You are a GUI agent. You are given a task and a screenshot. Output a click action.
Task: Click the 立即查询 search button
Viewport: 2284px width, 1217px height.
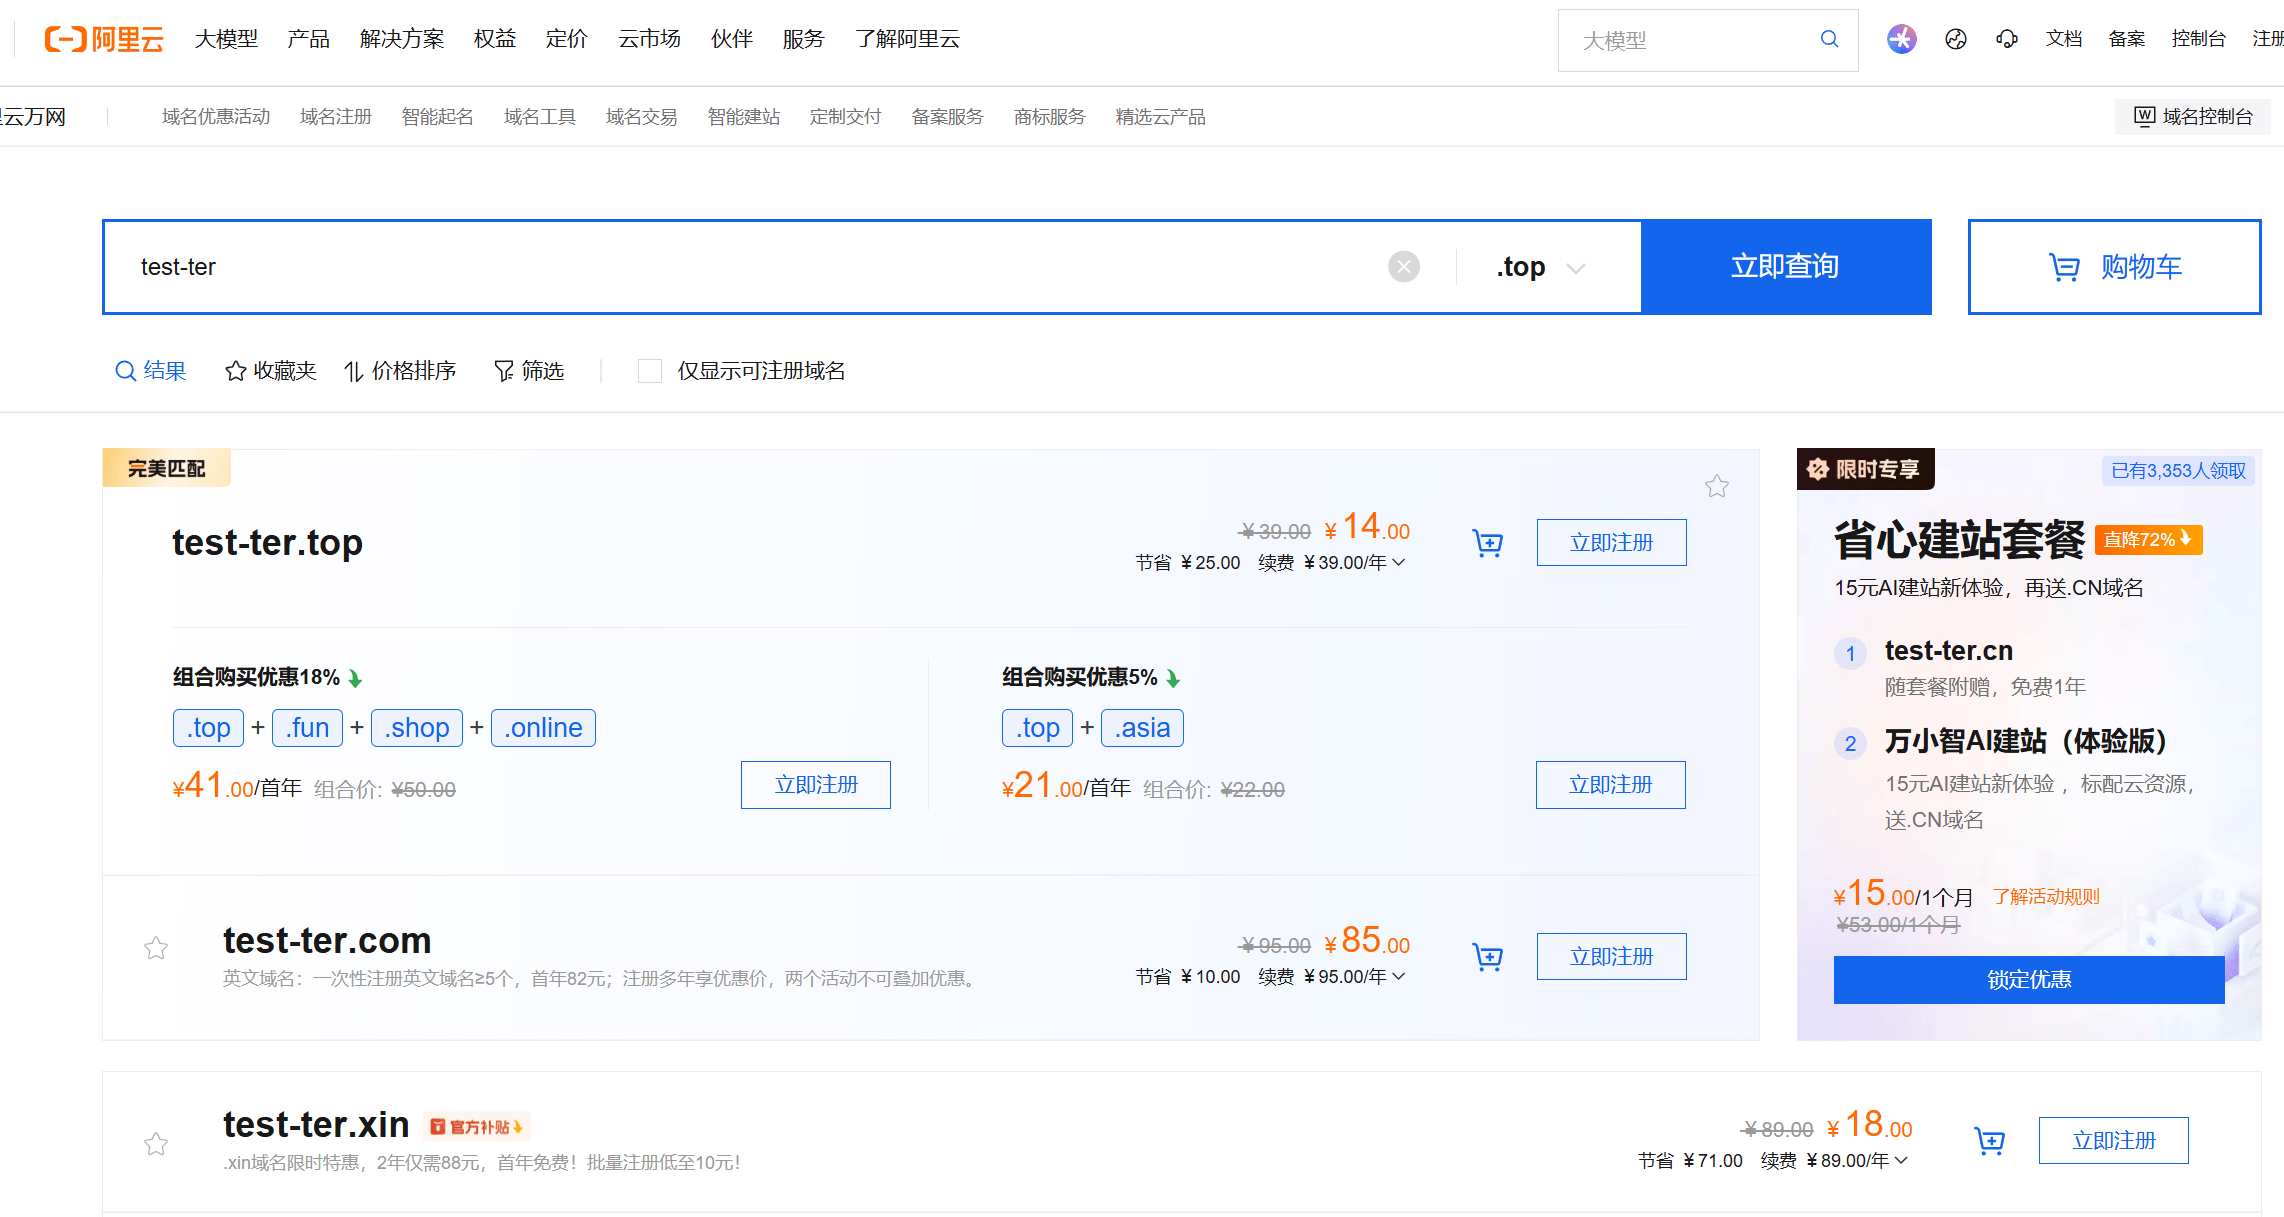point(1785,267)
